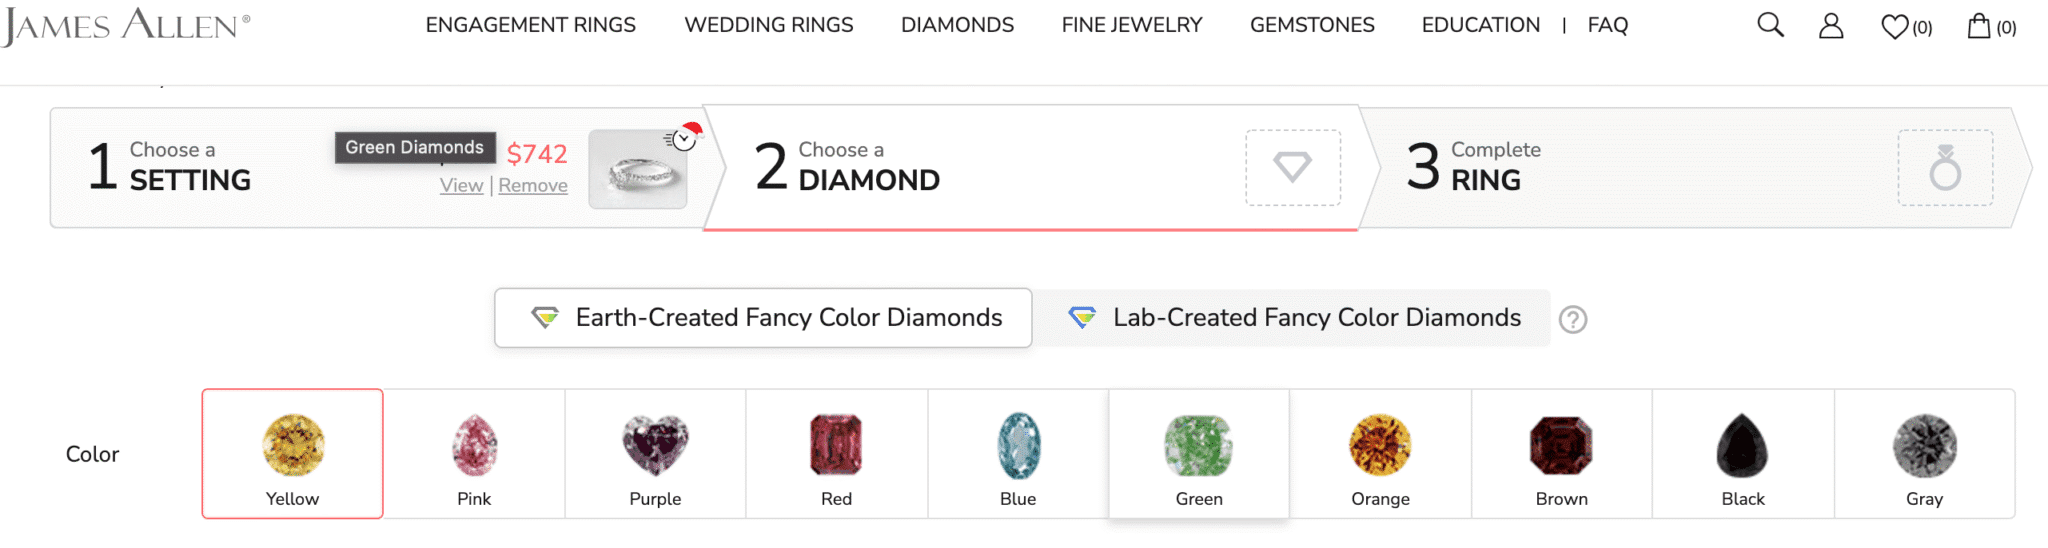Pick the Pink diamond color
The width and height of the screenshot is (2048, 548).
(x=474, y=454)
